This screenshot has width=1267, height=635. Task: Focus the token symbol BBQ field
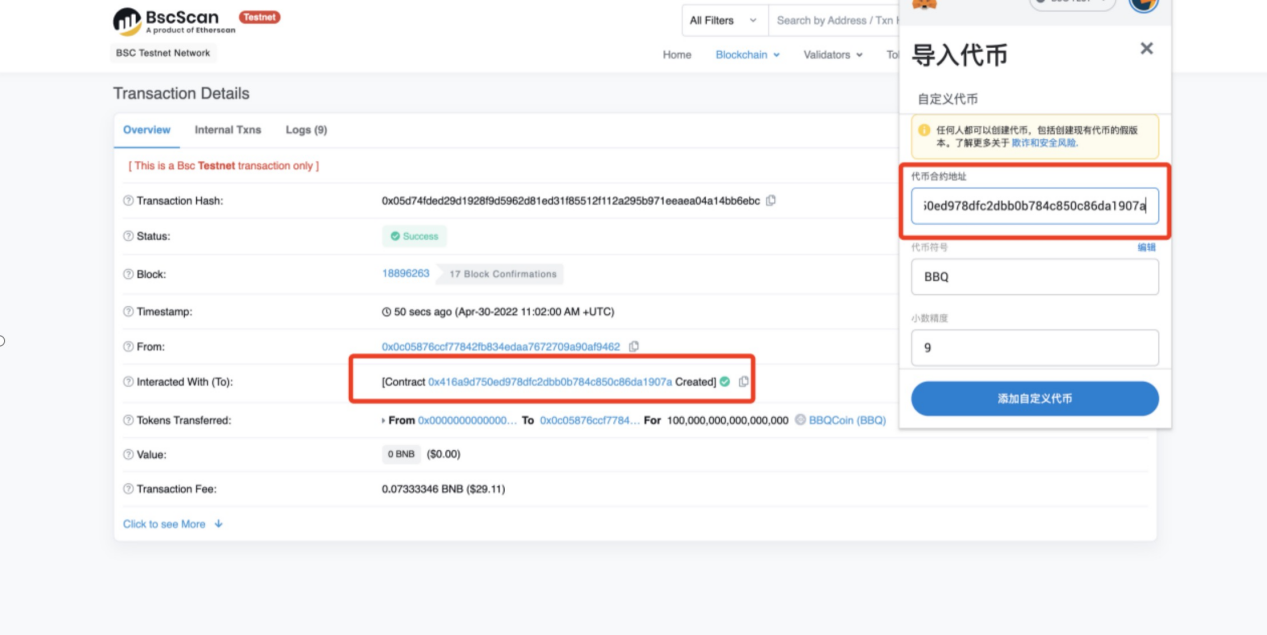pyautogui.click(x=1035, y=277)
